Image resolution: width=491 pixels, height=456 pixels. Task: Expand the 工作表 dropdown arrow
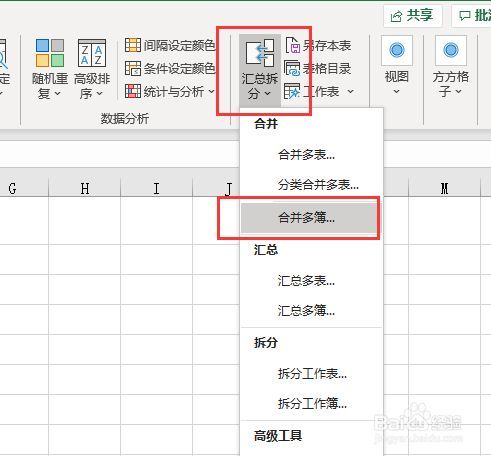tap(350, 91)
